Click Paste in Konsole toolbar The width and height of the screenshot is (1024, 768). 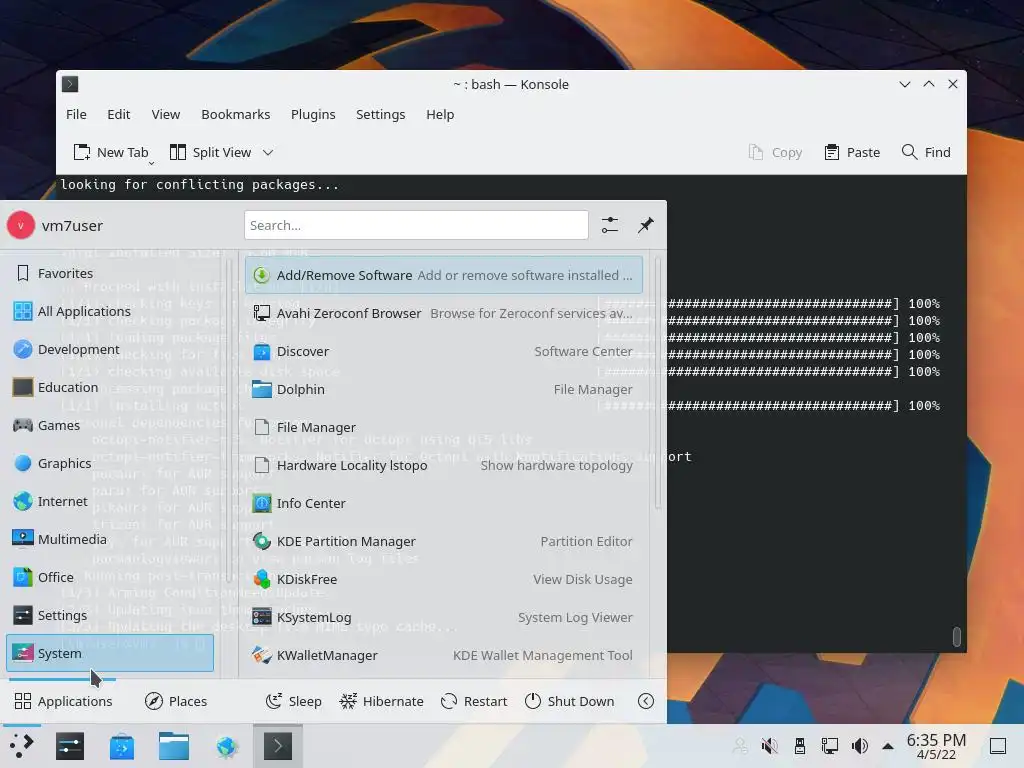[x=852, y=152]
